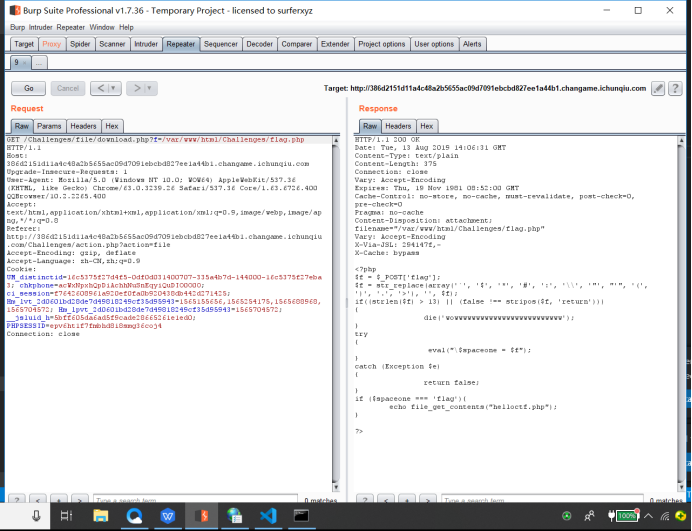Viewport: 692px width, 531px height.
Task: Switch to Visual Studio Code on taskbar
Action: [x=268, y=516]
